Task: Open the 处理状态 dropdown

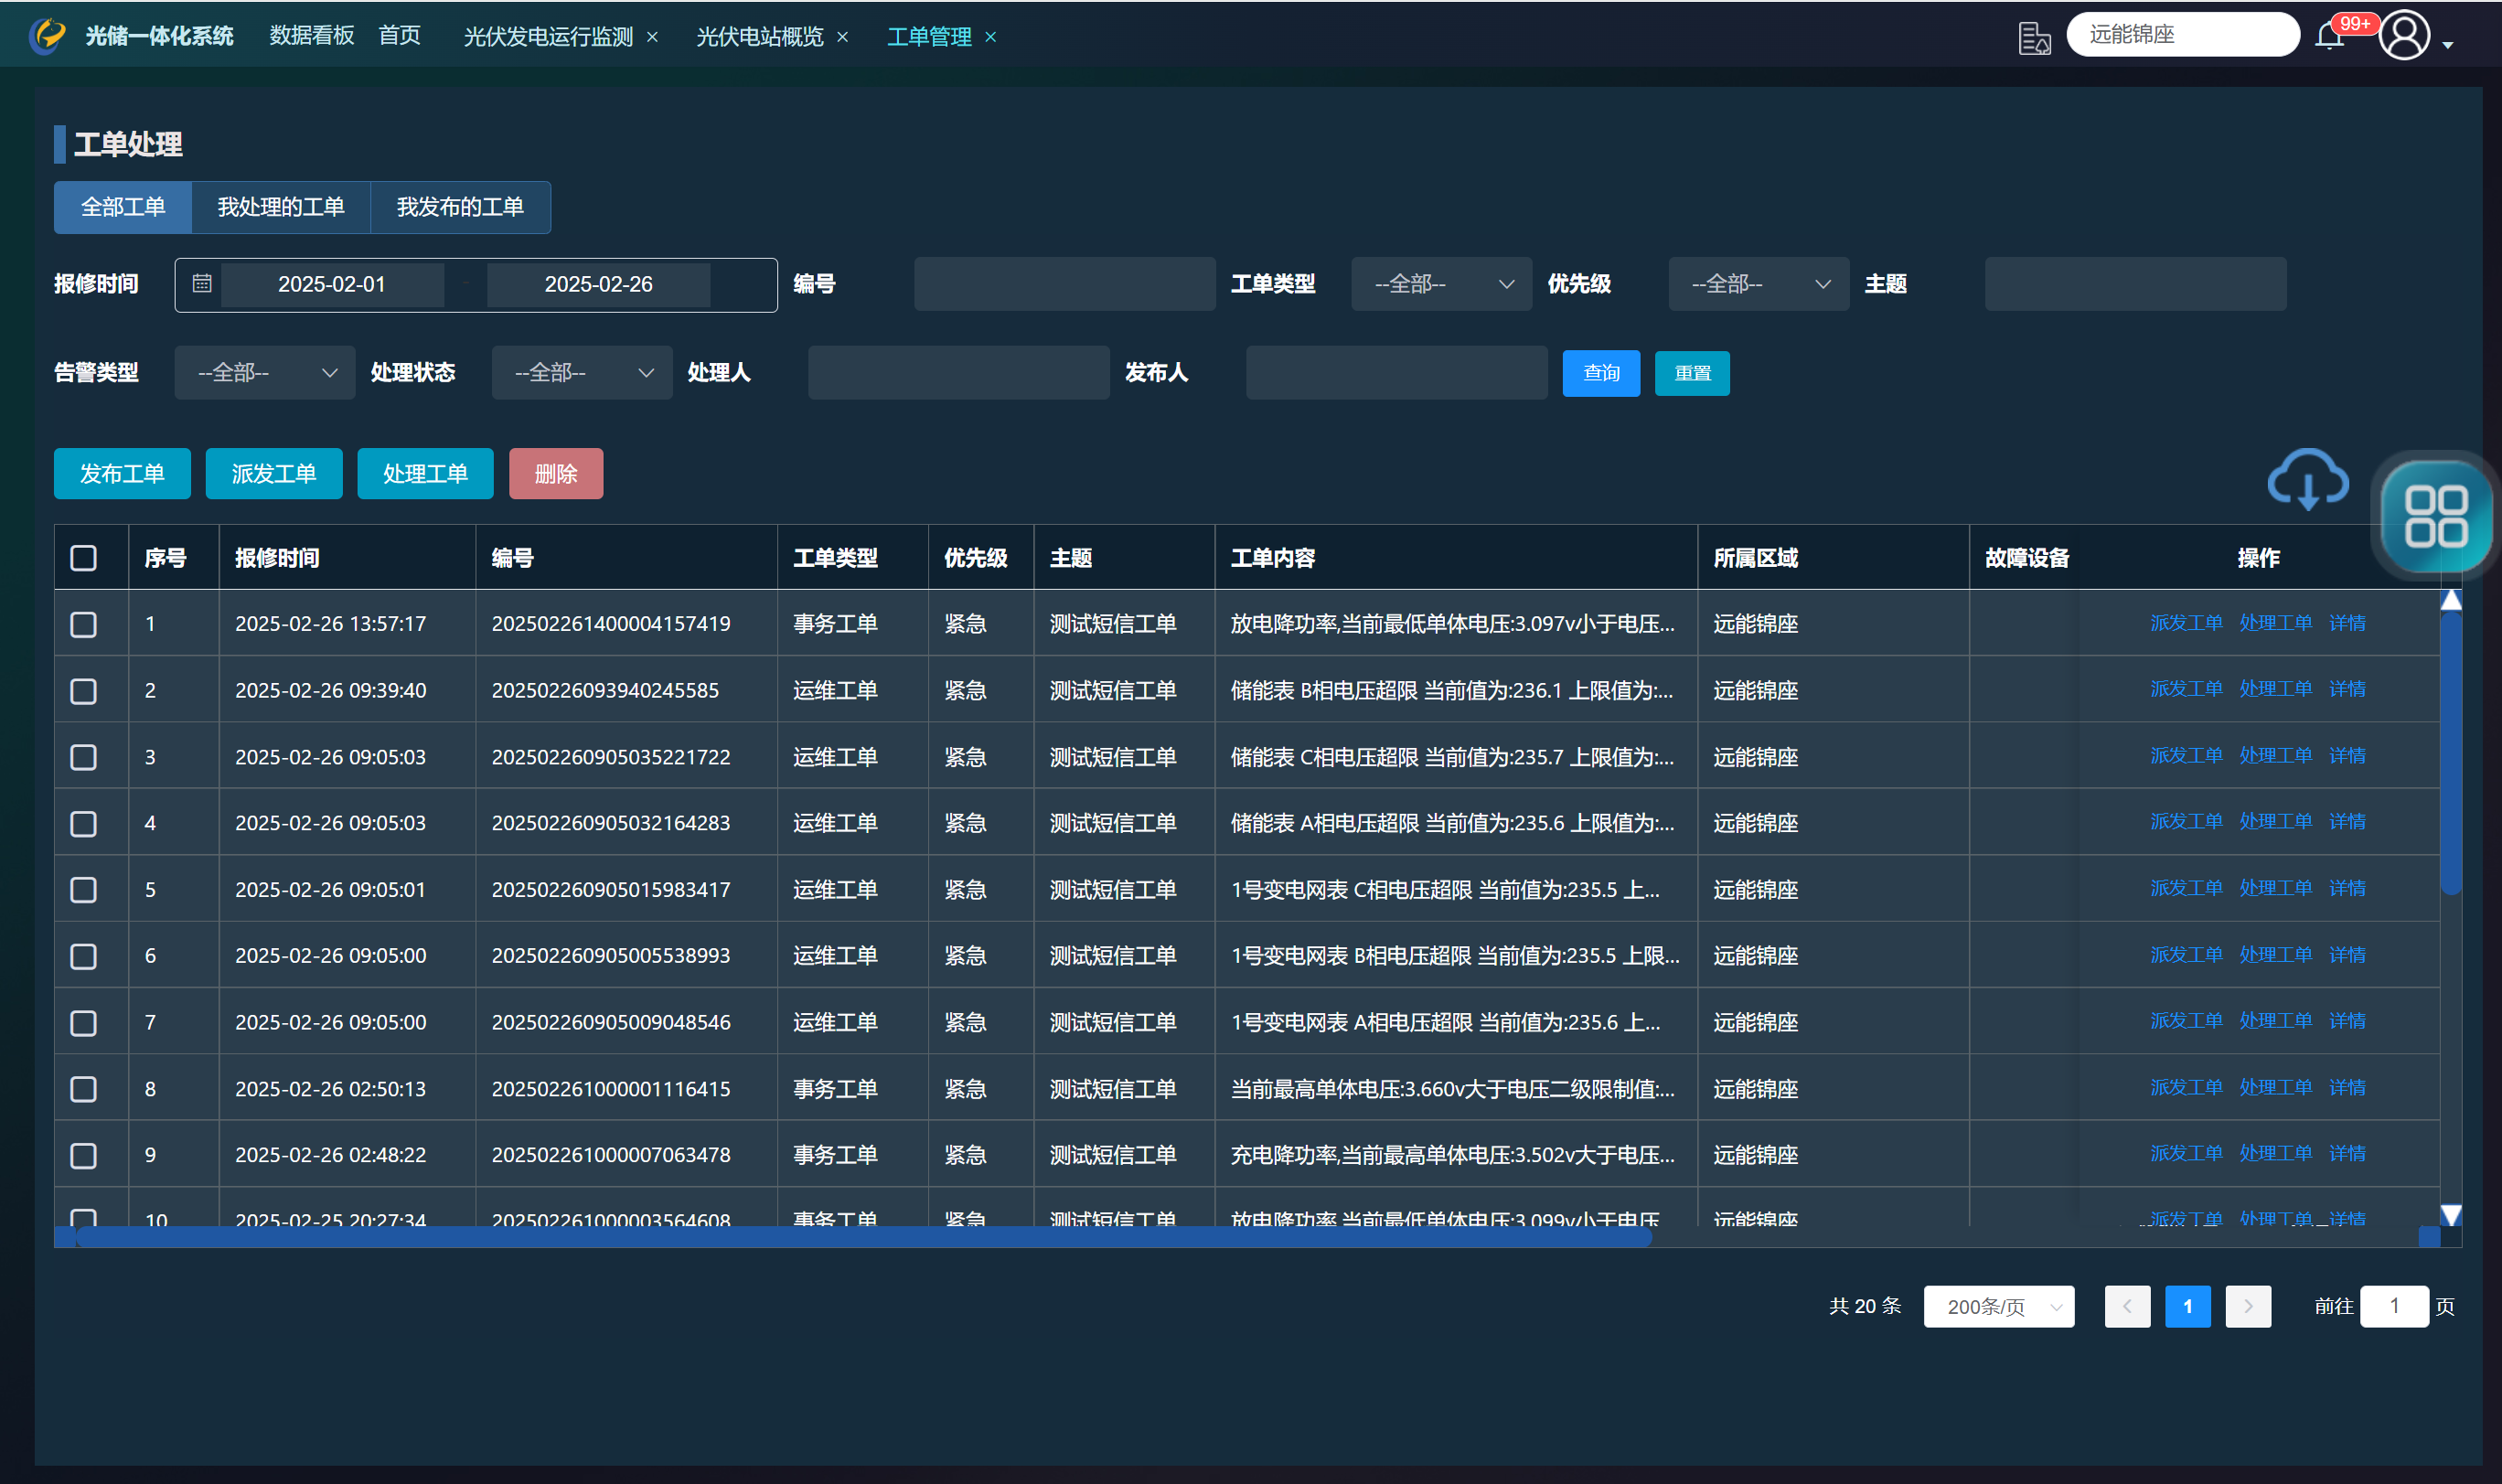Action: tap(581, 373)
